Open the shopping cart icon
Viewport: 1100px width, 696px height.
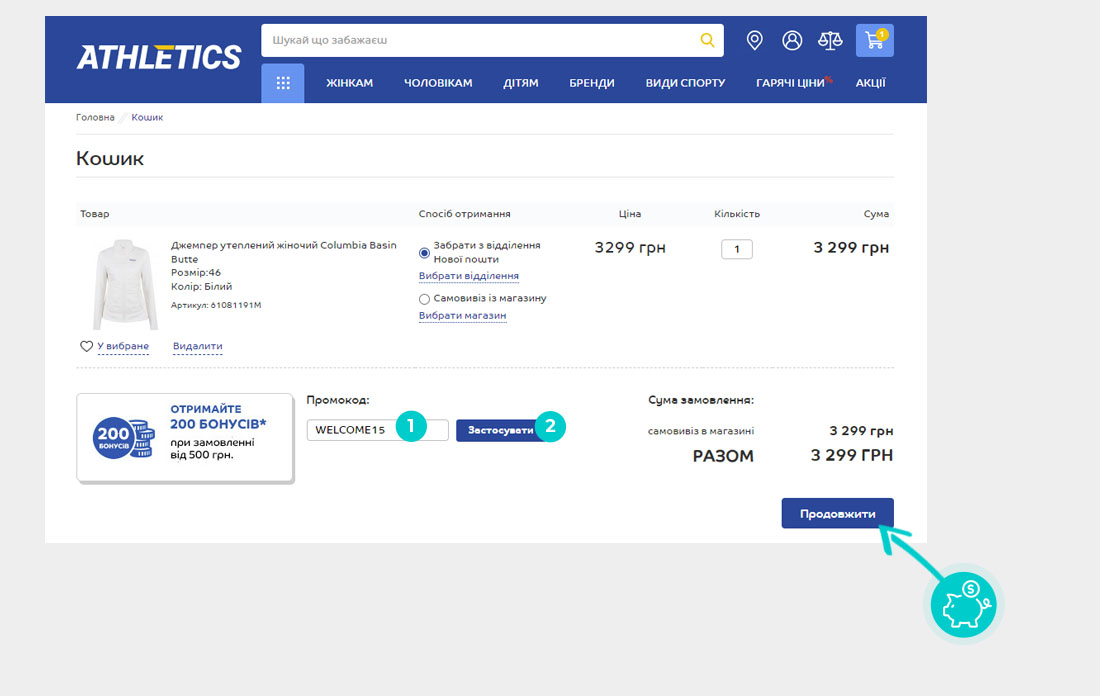874,40
